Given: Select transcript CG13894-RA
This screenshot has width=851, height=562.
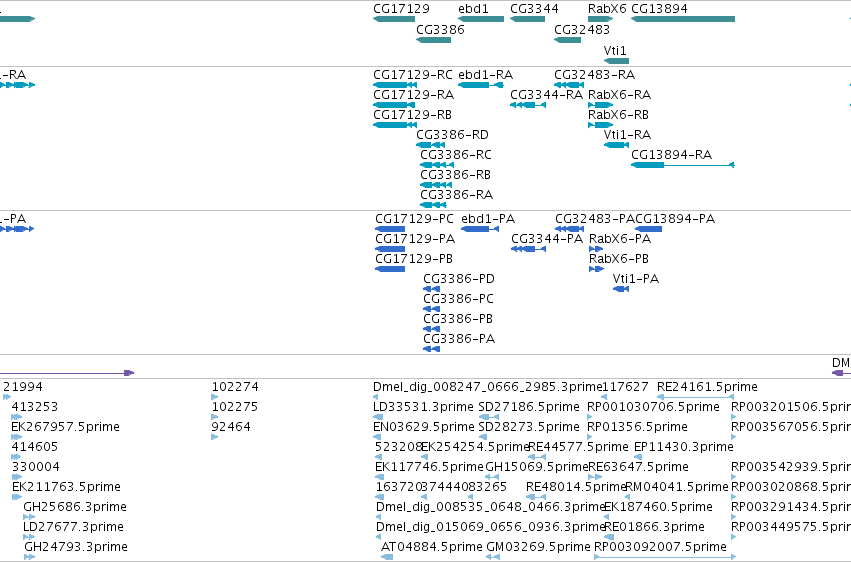Looking at the screenshot, I should 683,165.
